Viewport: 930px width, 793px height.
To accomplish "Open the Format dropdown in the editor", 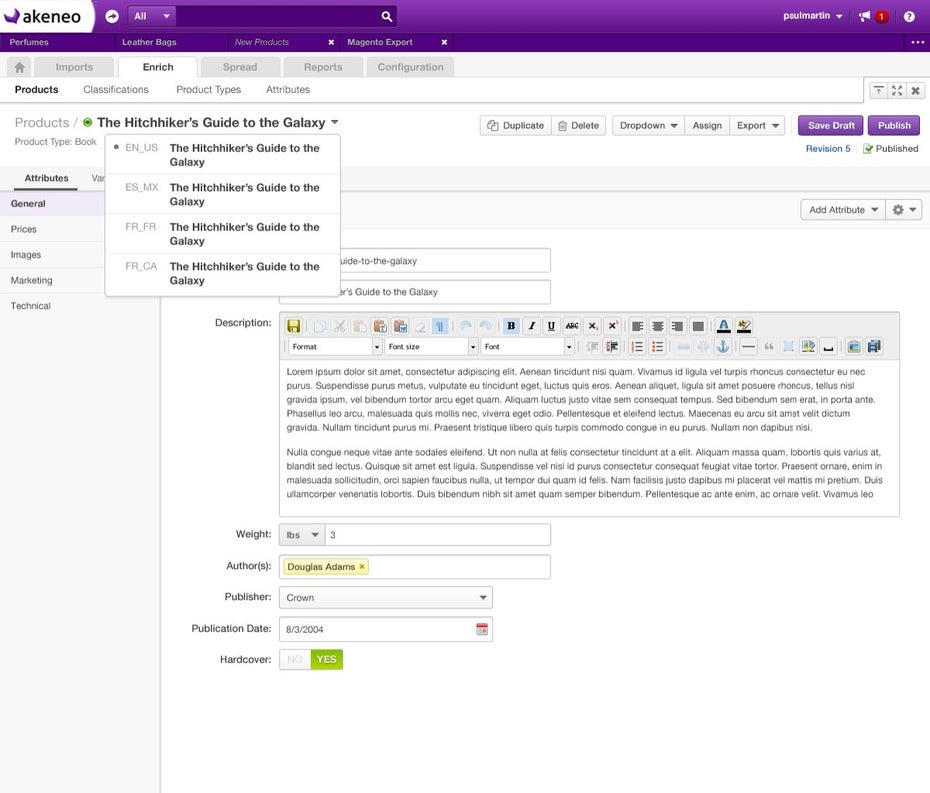I will (x=335, y=346).
